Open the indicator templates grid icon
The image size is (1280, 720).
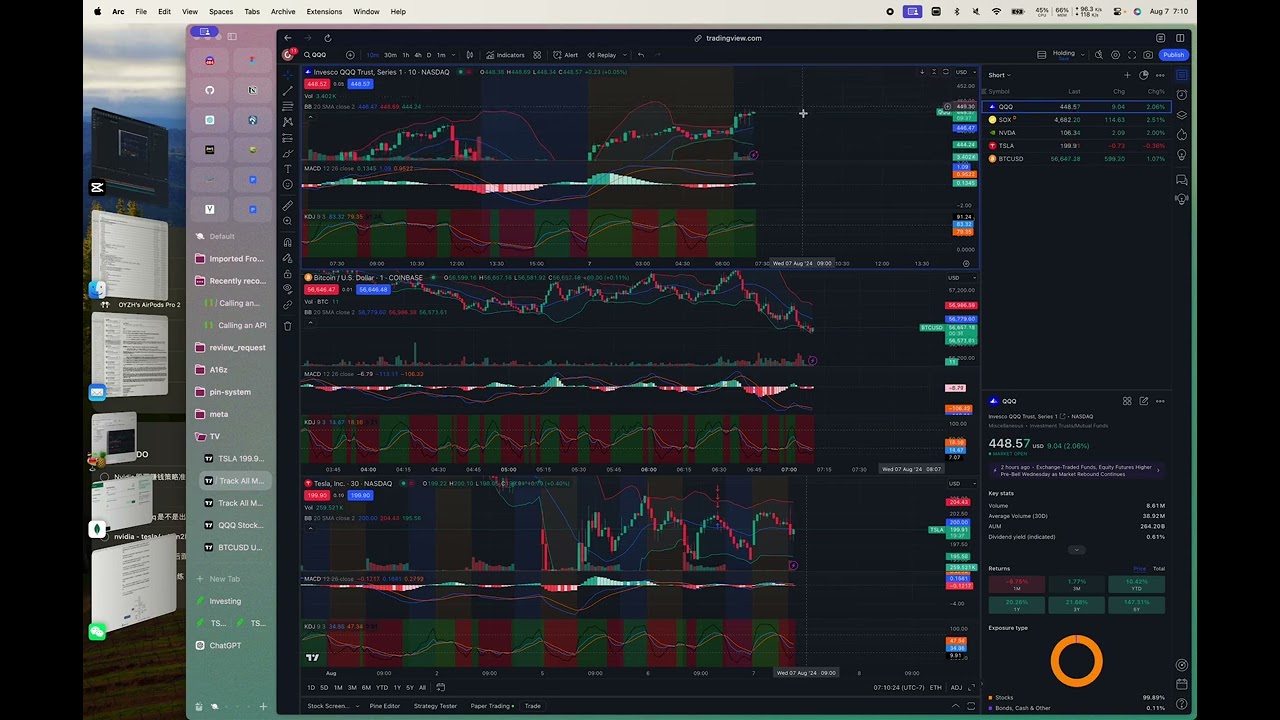[537, 55]
